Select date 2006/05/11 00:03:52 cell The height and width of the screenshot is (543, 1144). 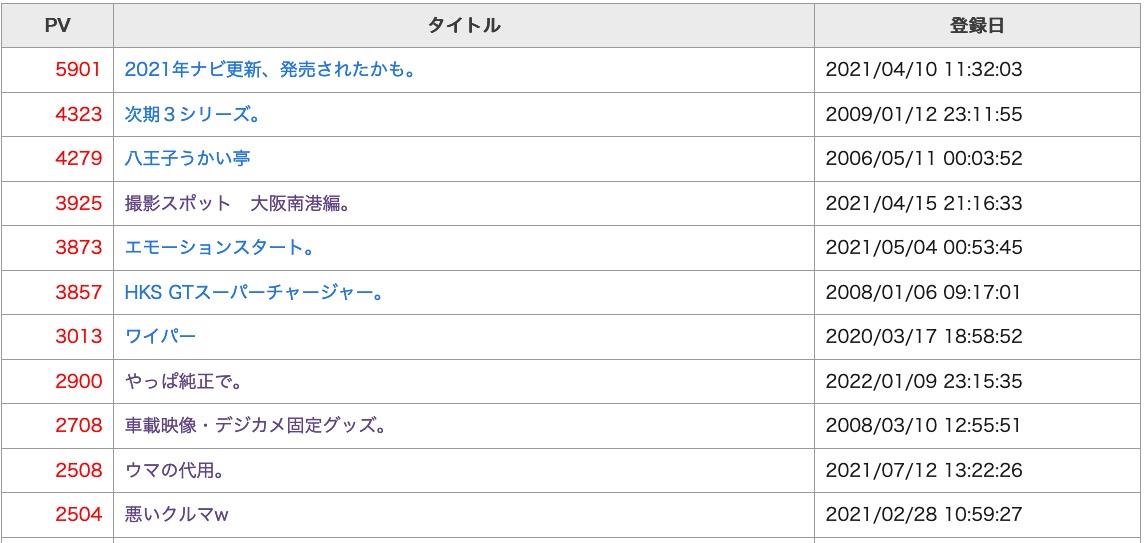click(978, 158)
